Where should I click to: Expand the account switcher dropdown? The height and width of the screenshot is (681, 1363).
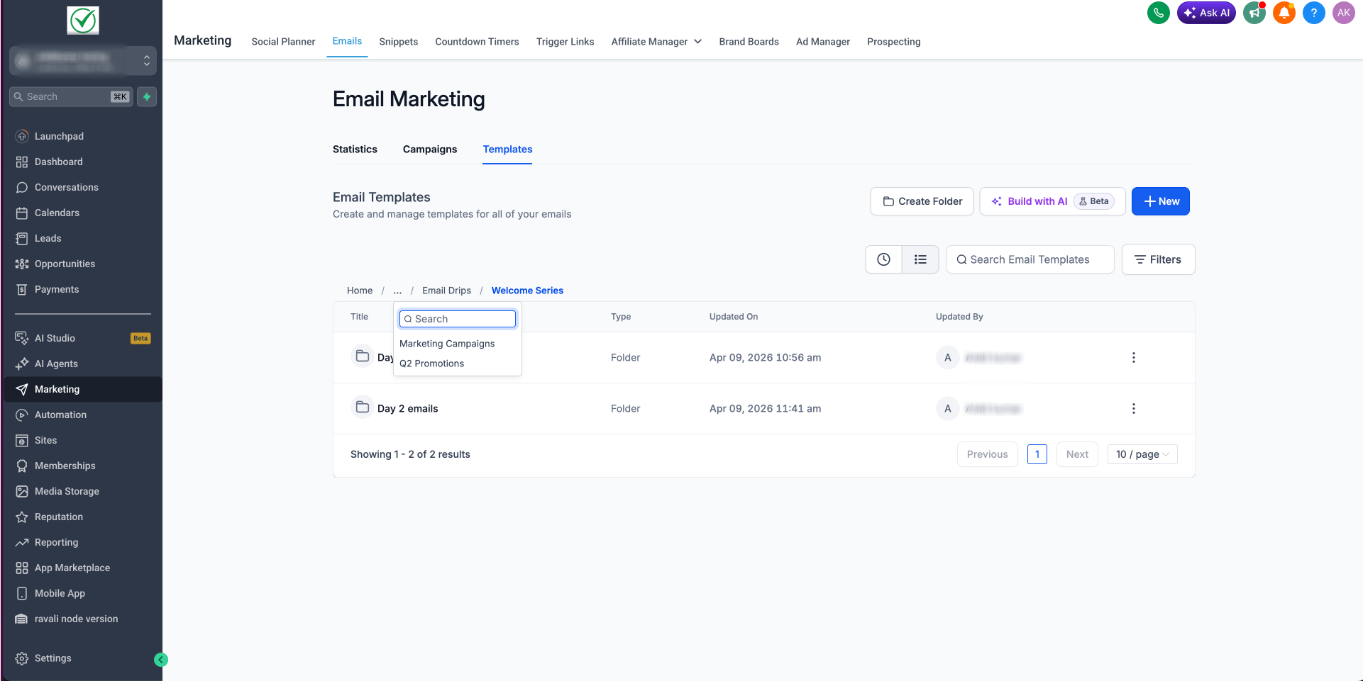tap(83, 61)
